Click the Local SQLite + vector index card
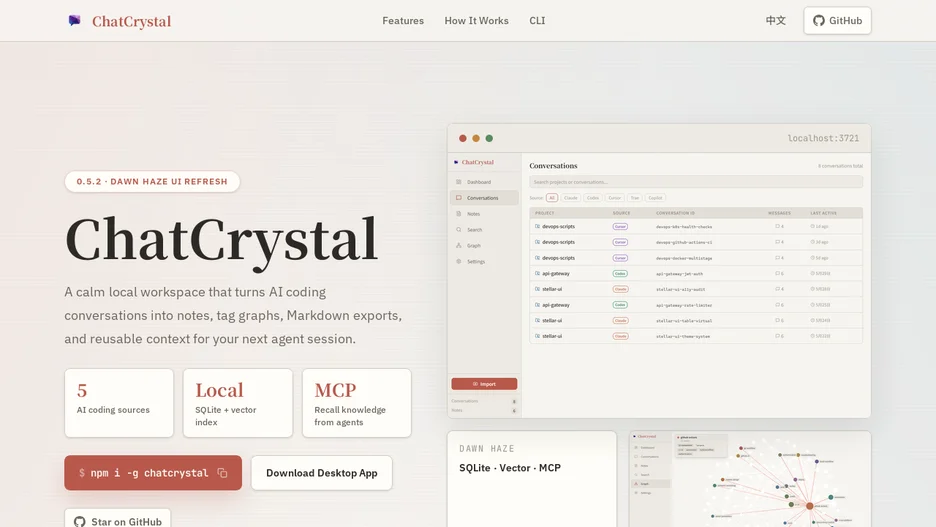936x527 pixels. click(238, 403)
